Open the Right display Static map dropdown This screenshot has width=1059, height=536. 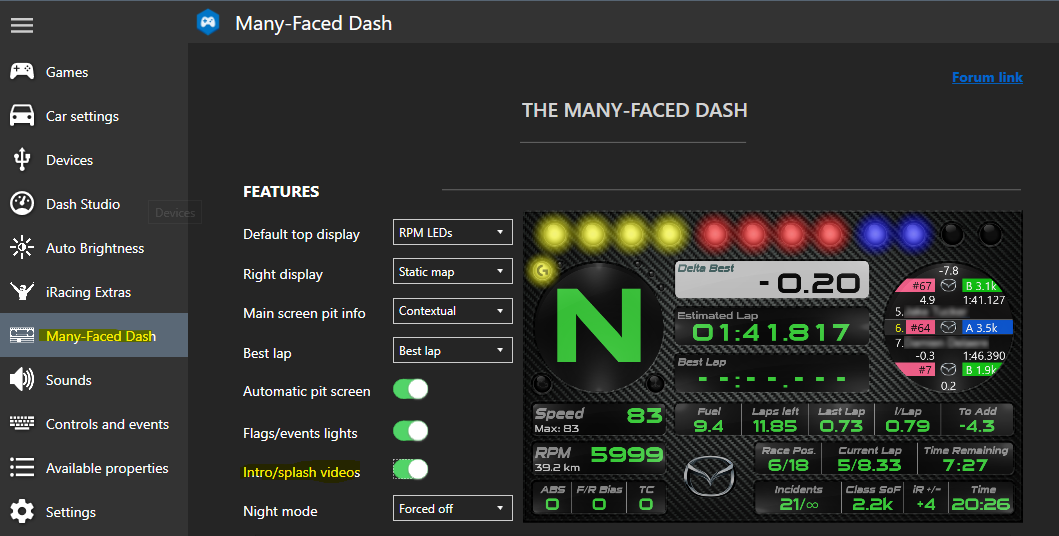[x=453, y=271]
